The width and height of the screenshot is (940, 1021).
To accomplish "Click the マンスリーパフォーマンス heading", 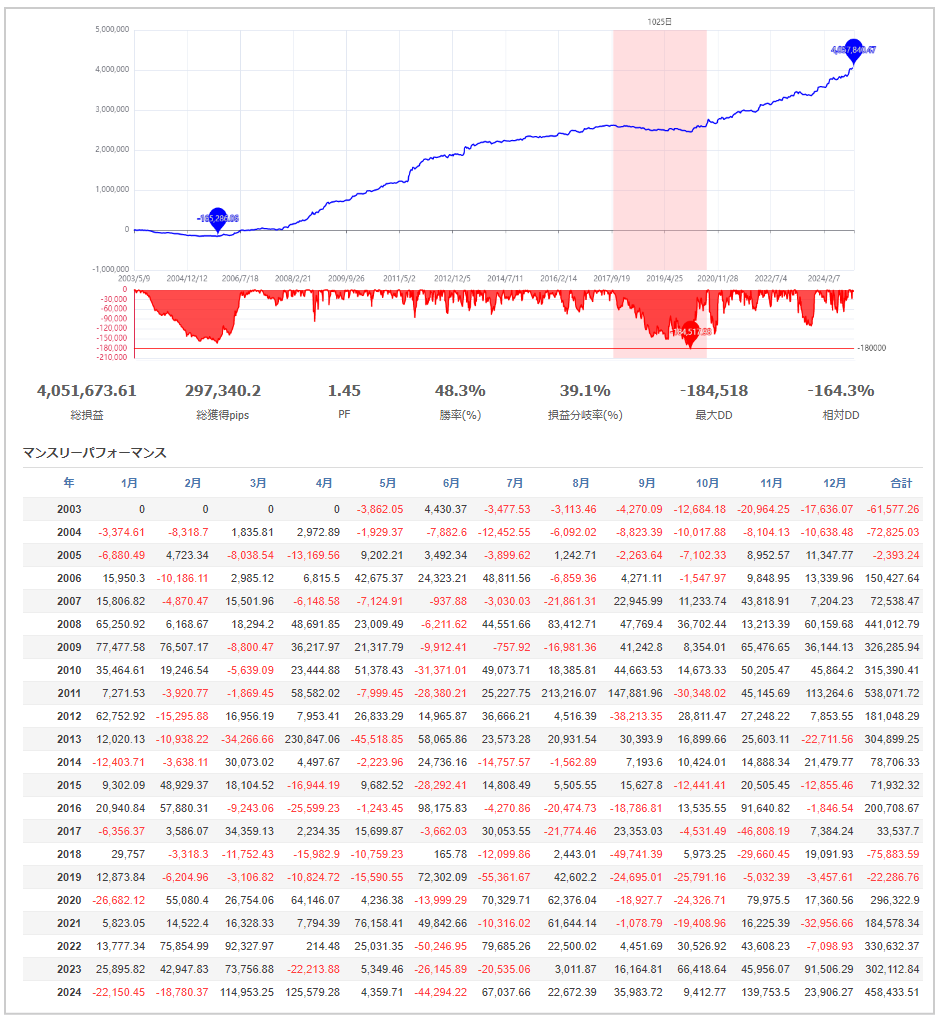I will [x=94, y=453].
